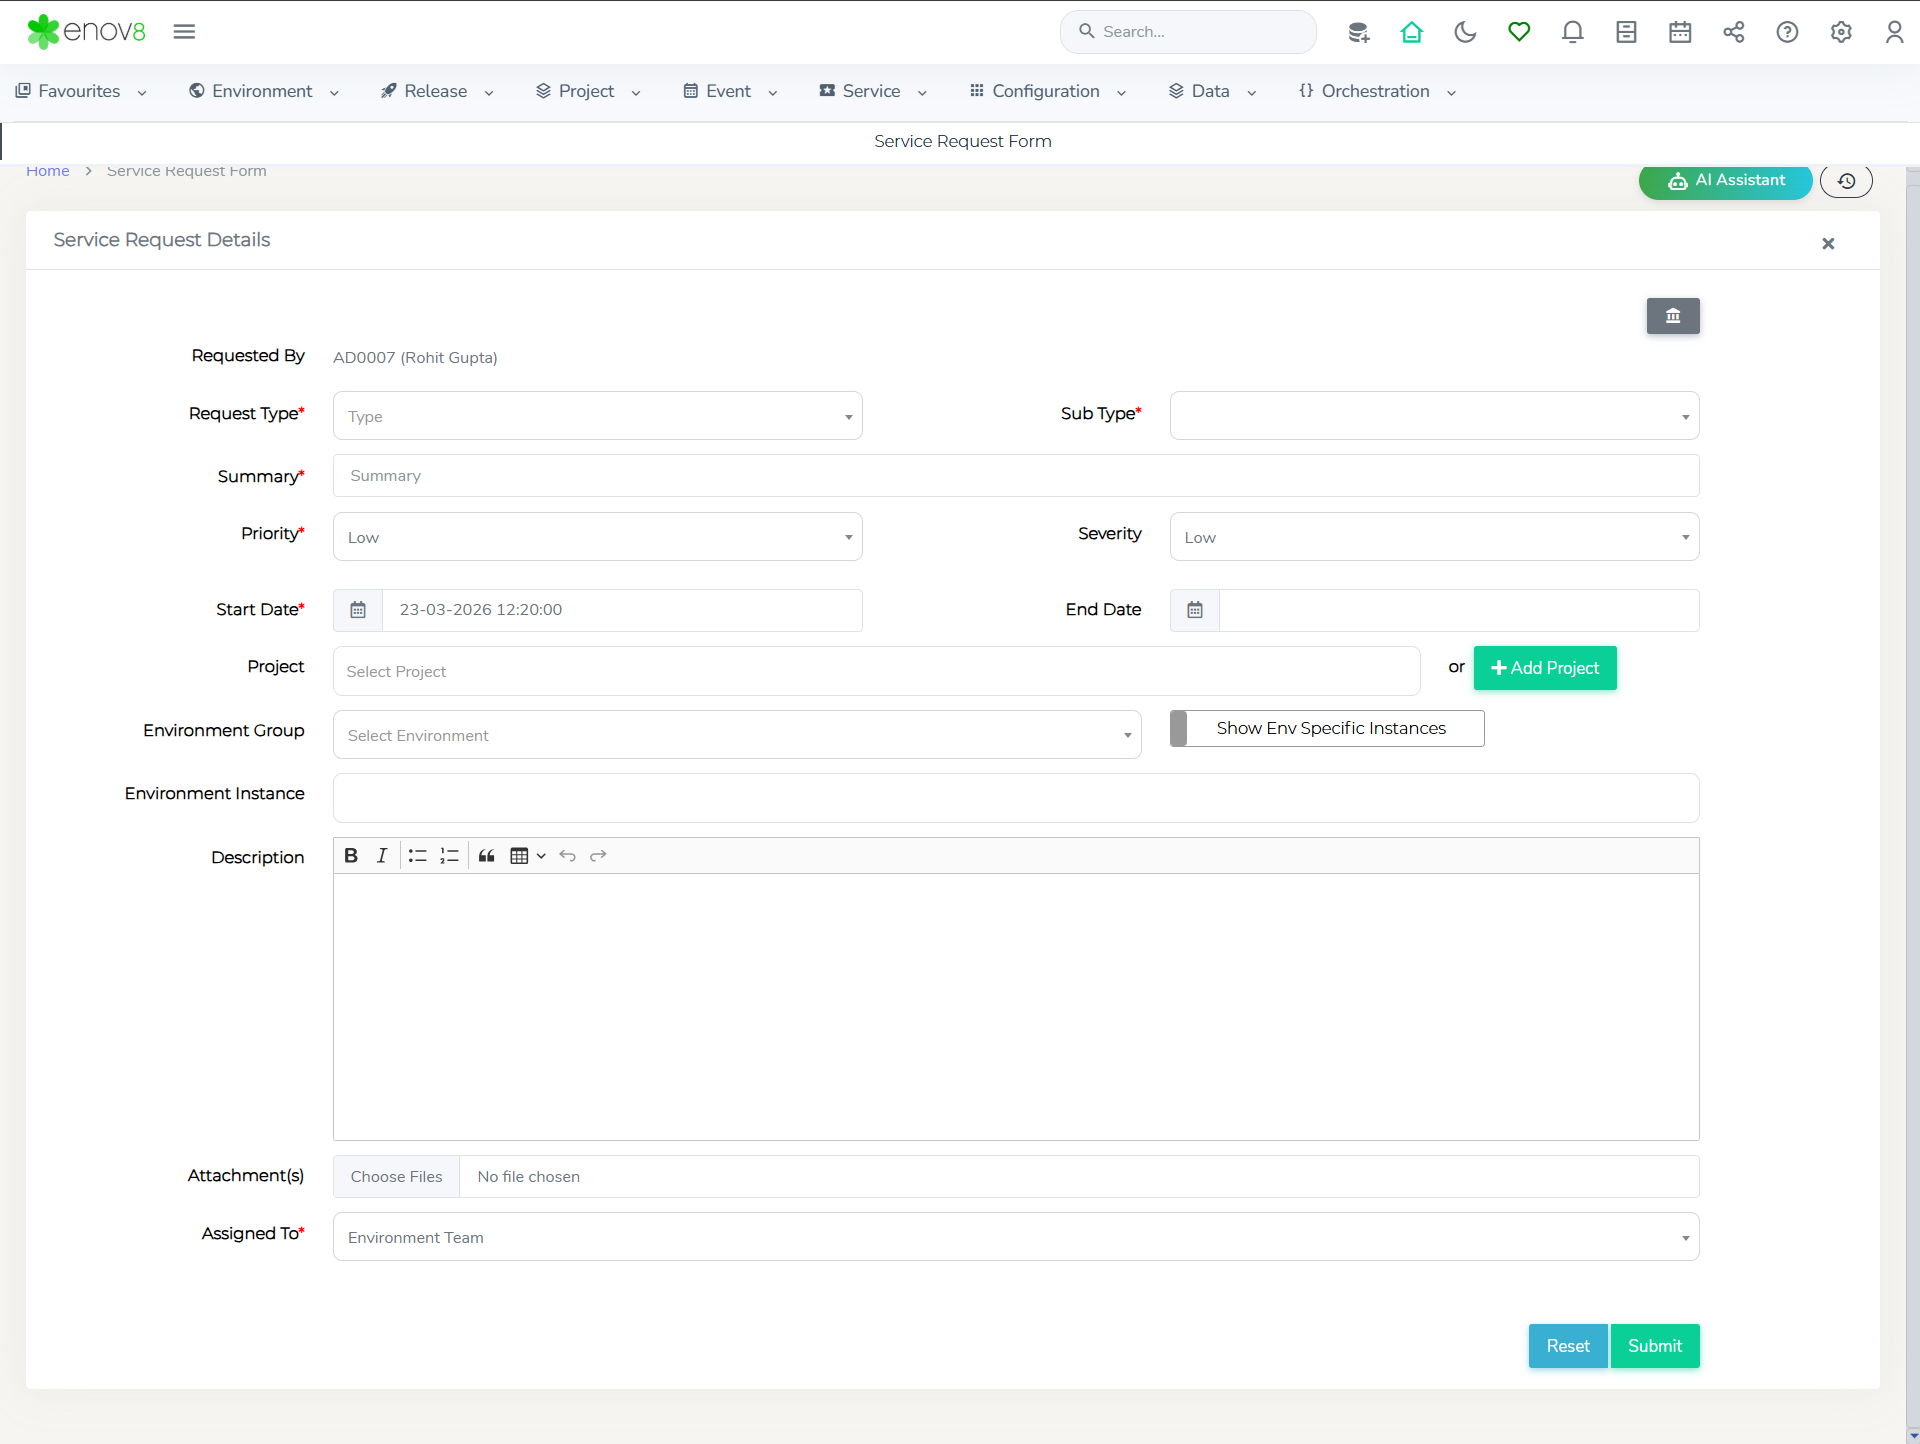Screen dimensions: 1920x1444
Task: Click the Home breadcrumb link
Action: click(x=47, y=171)
